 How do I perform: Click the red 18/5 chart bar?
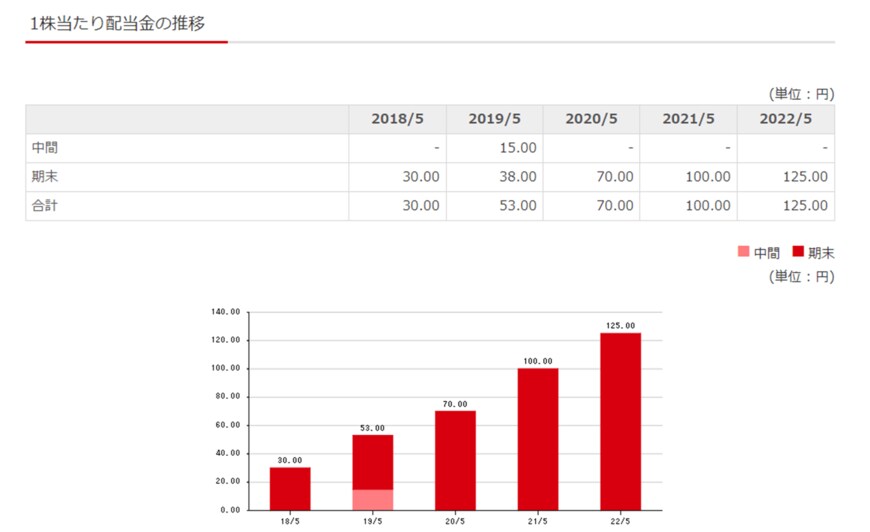point(290,488)
